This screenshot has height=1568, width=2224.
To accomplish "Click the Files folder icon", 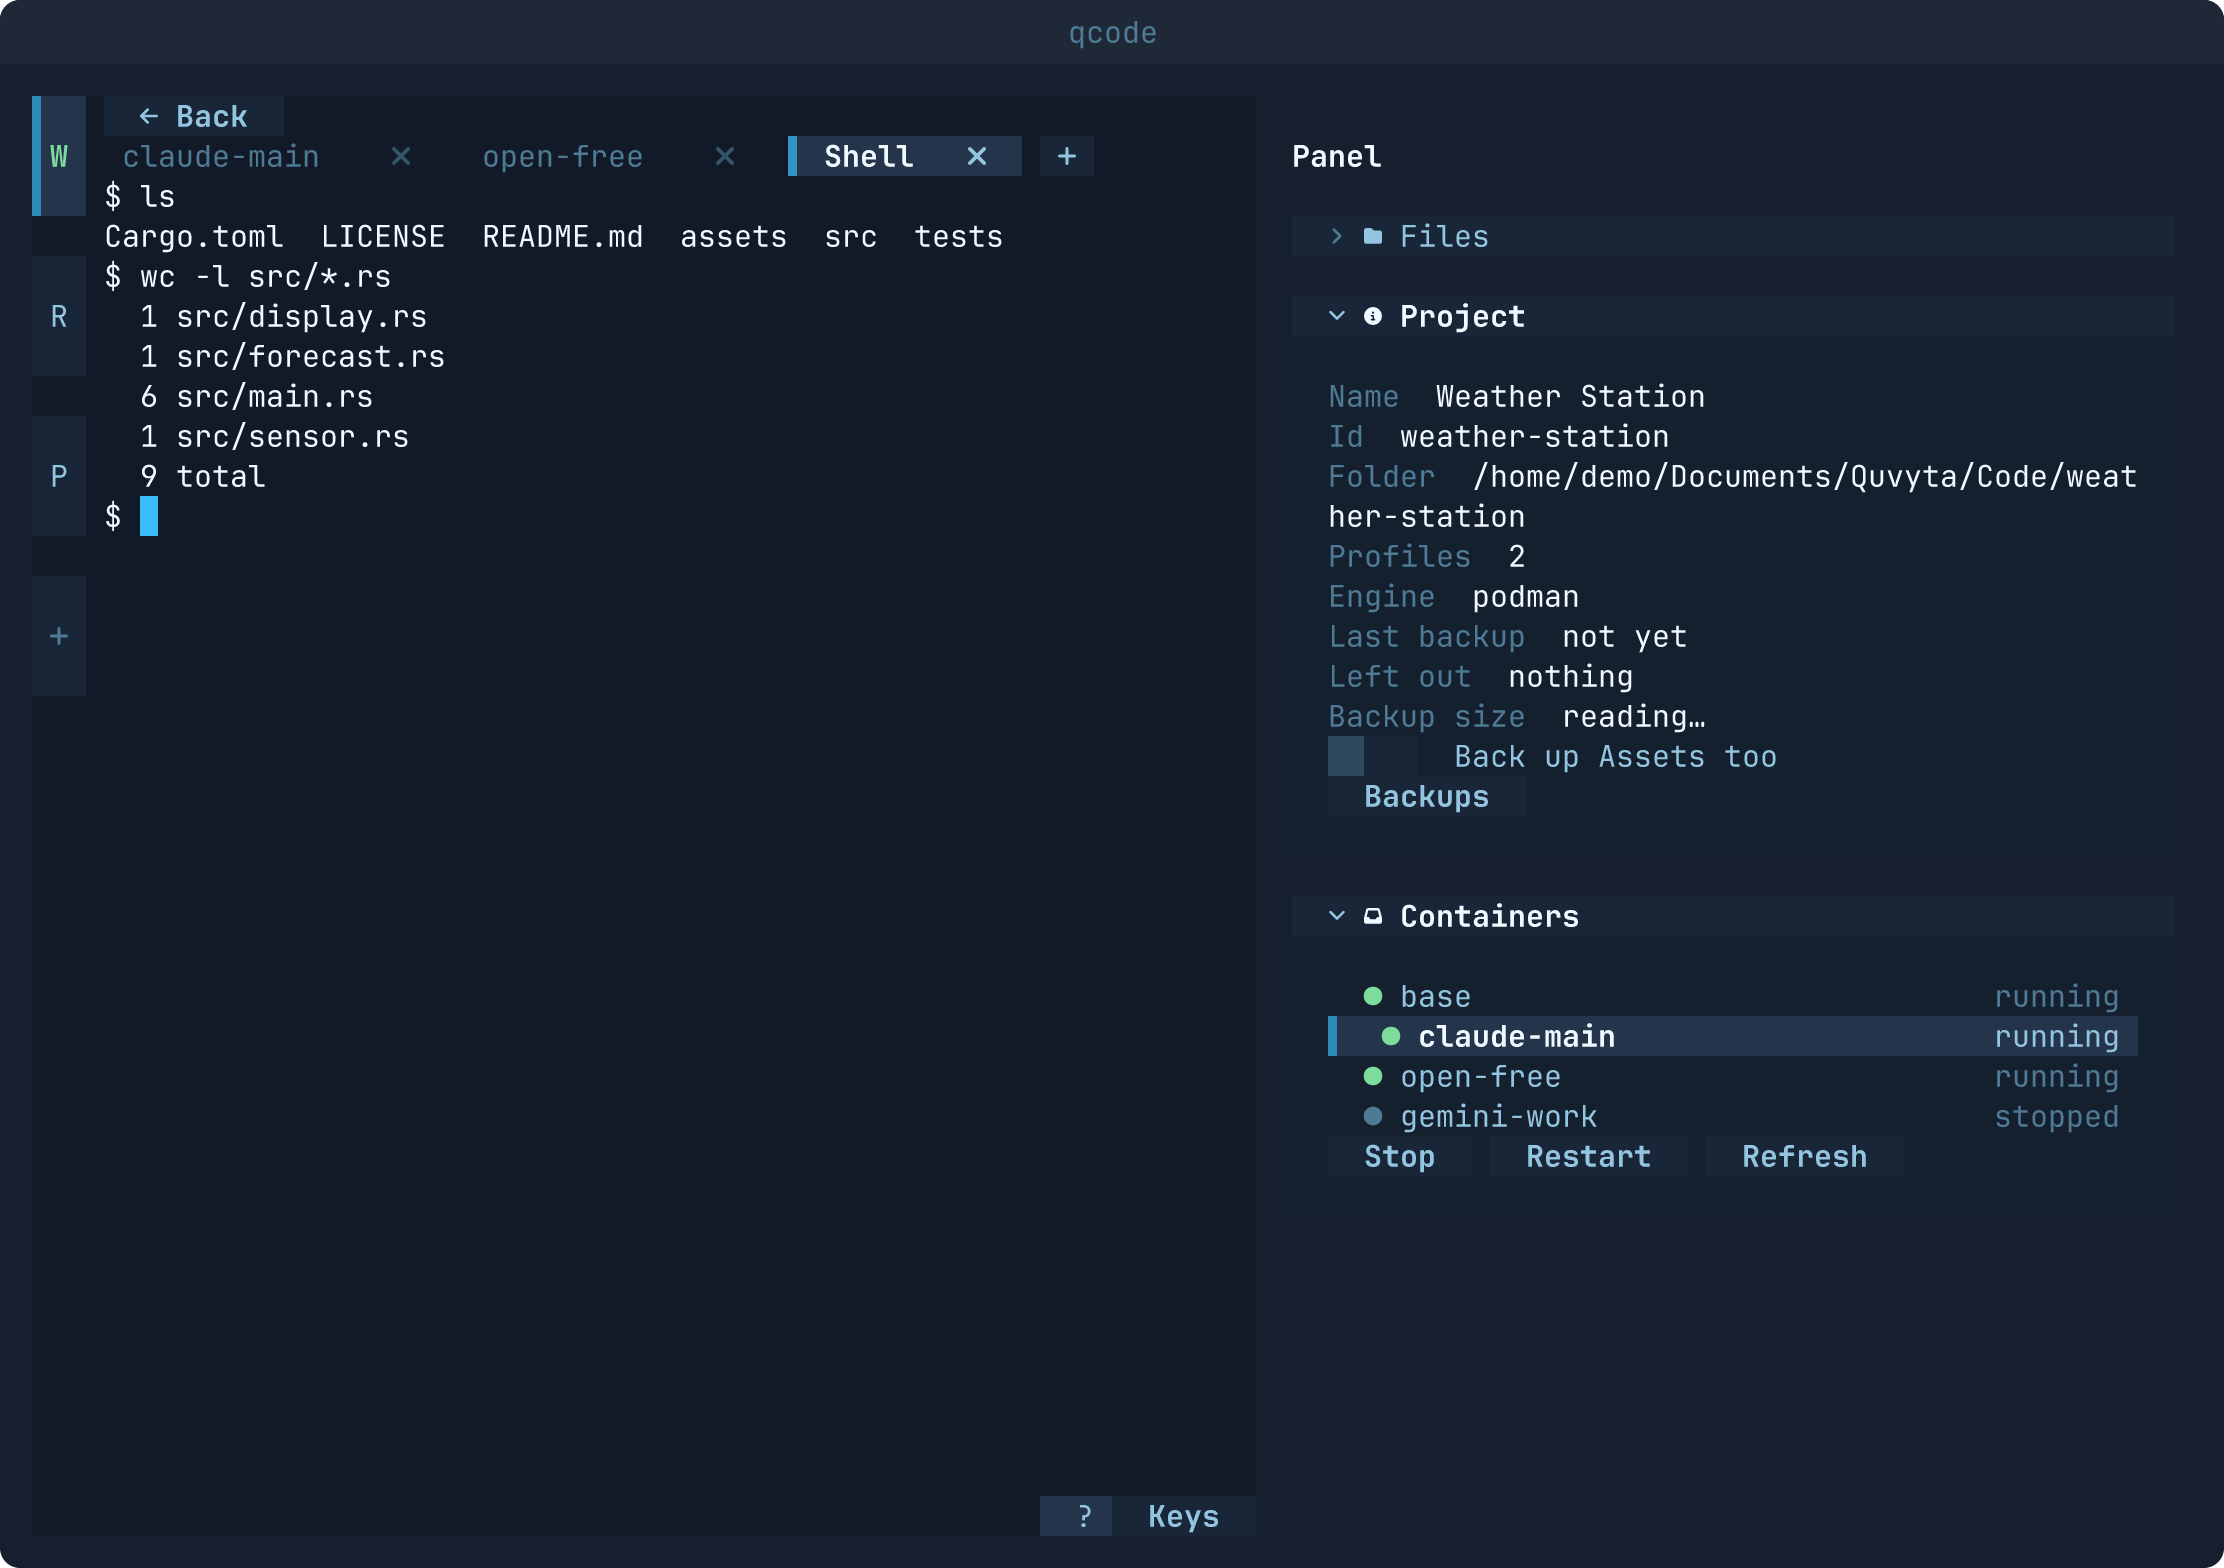I will point(1373,236).
